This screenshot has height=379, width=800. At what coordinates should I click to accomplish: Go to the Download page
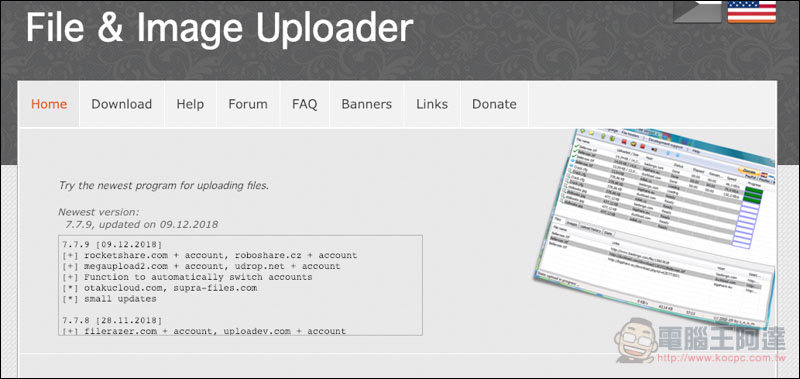coord(121,104)
